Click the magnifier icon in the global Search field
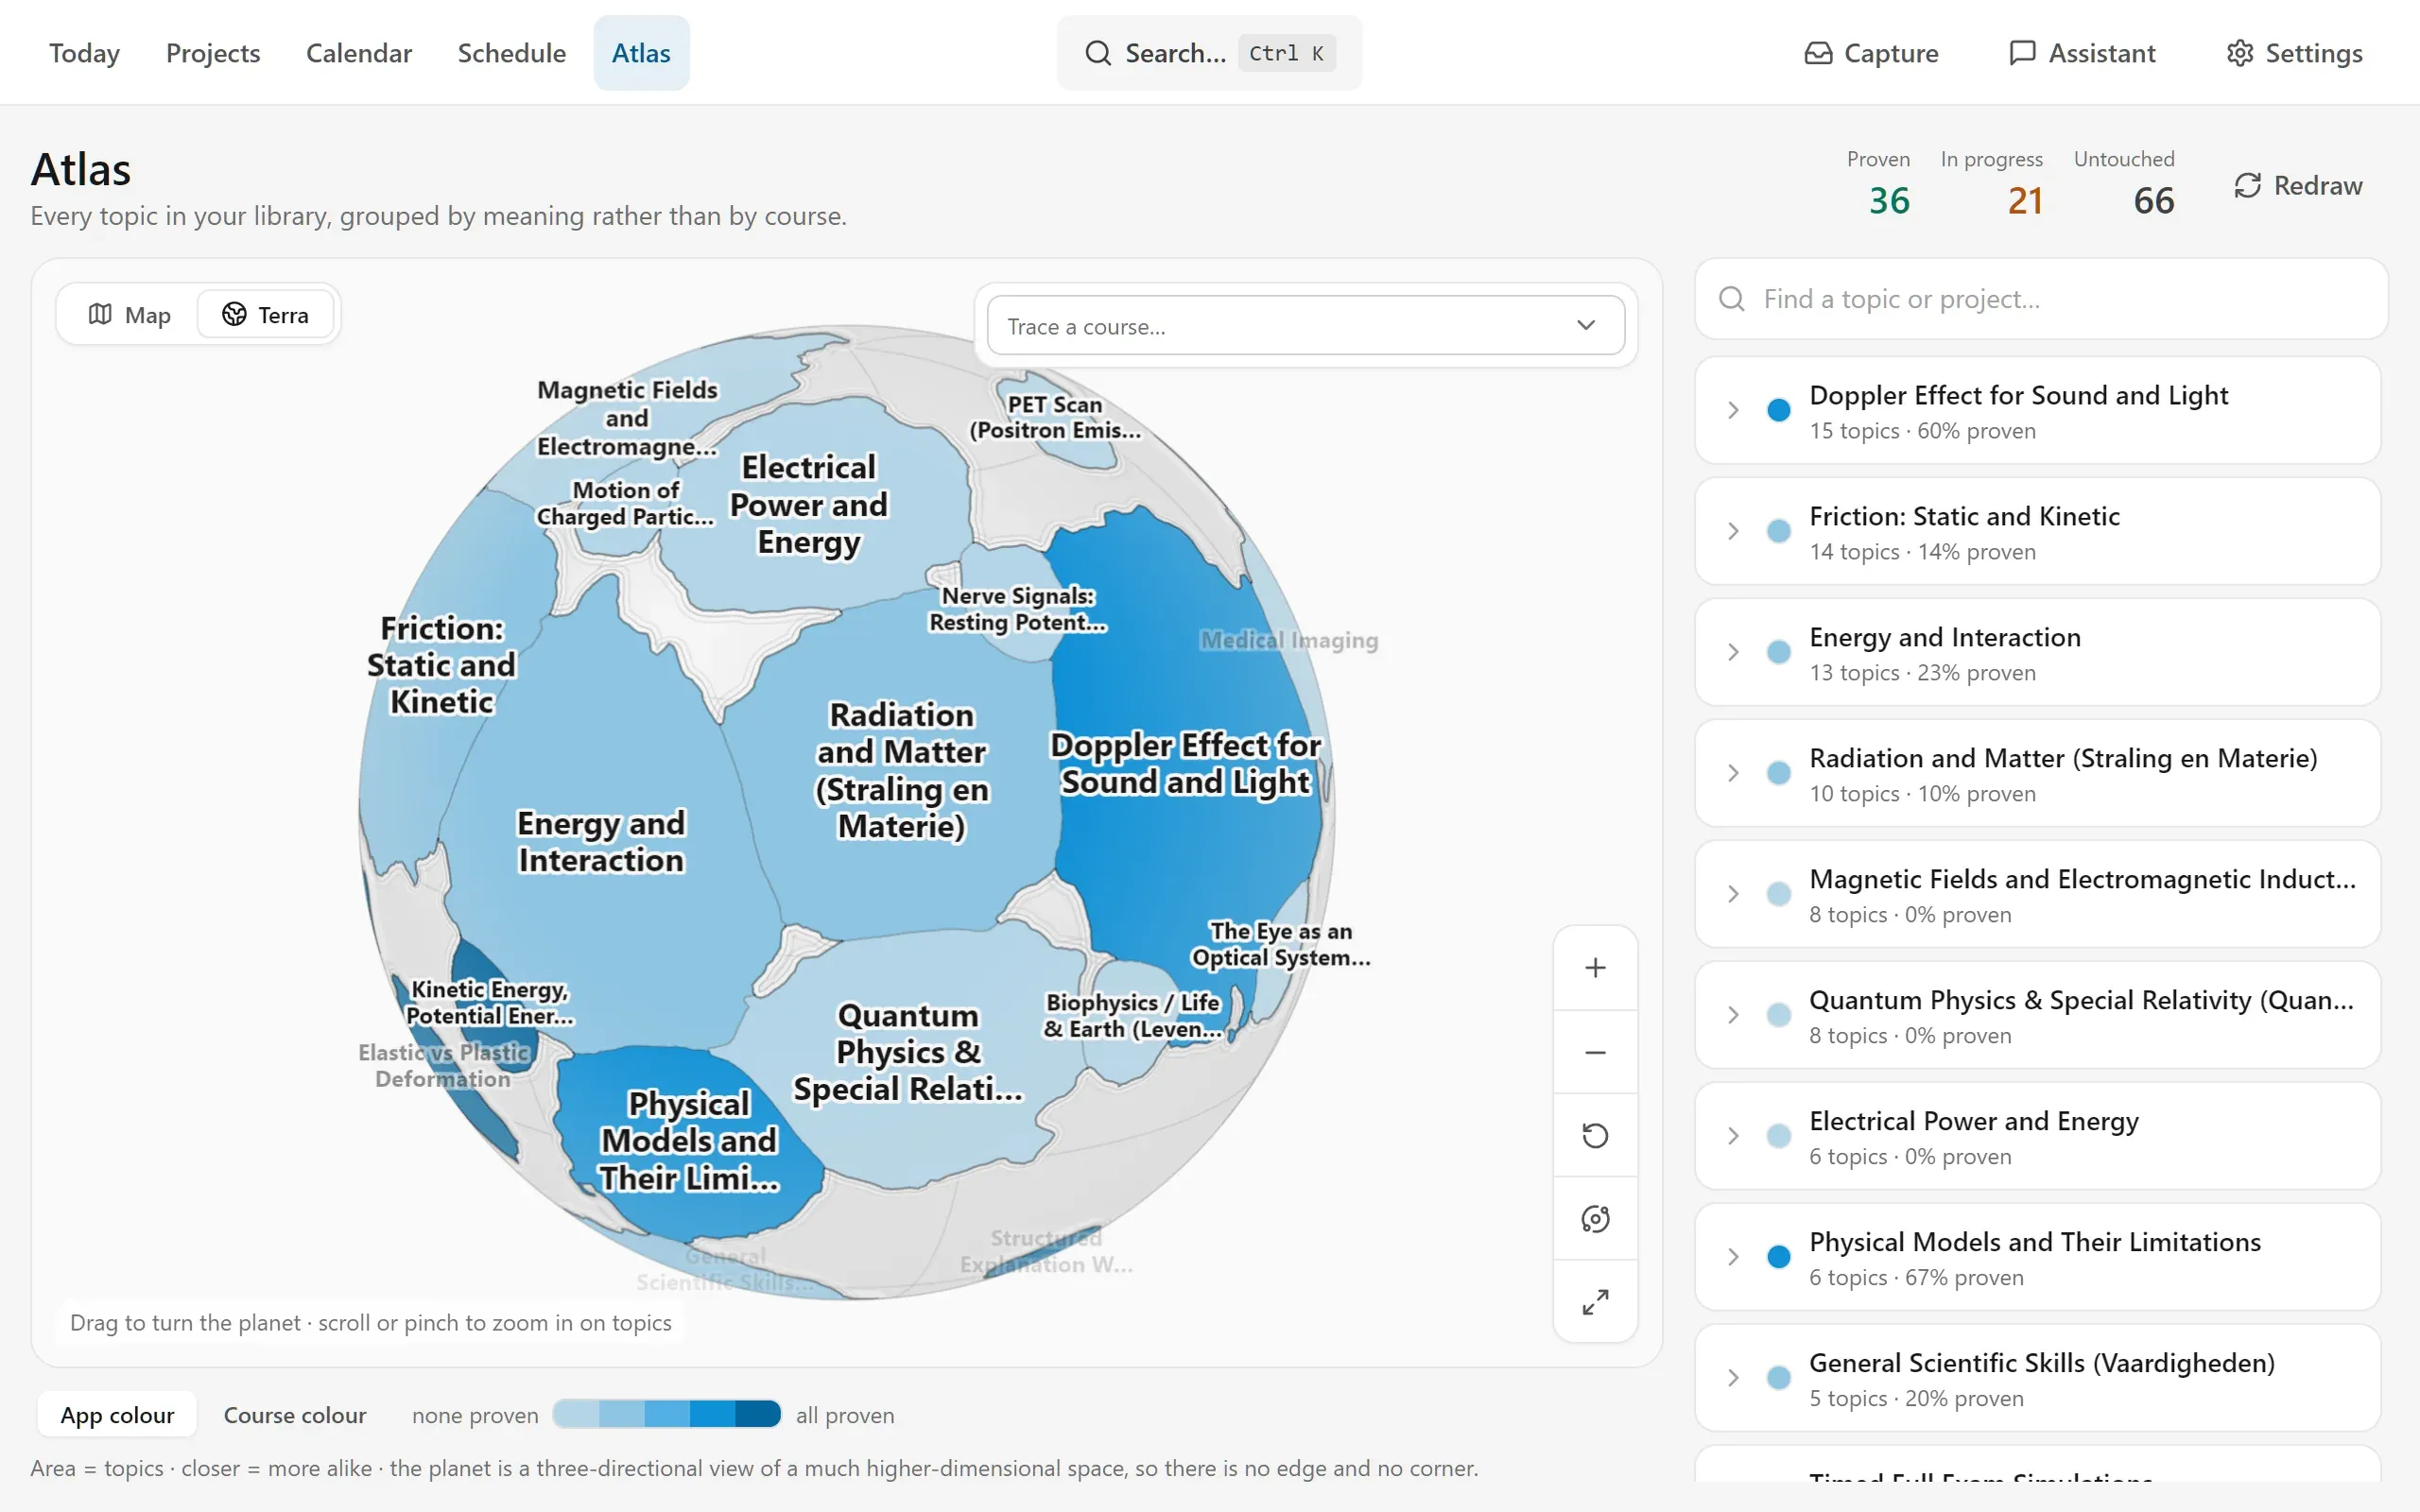Image resolution: width=2420 pixels, height=1512 pixels. coord(1098,53)
